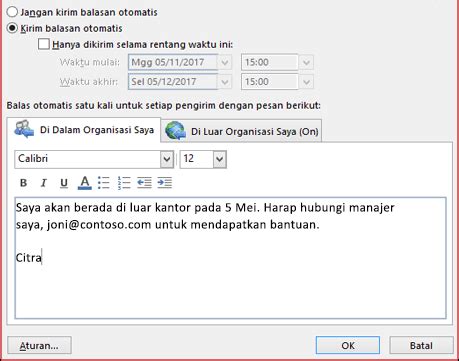Switch to Di Luar Organisasi Saya tab
The image size is (459, 361).
(242, 131)
